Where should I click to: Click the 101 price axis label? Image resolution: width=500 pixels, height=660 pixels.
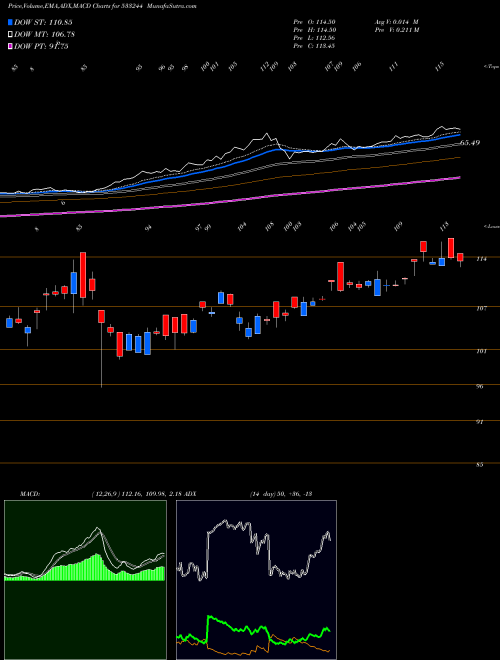tap(481, 351)
